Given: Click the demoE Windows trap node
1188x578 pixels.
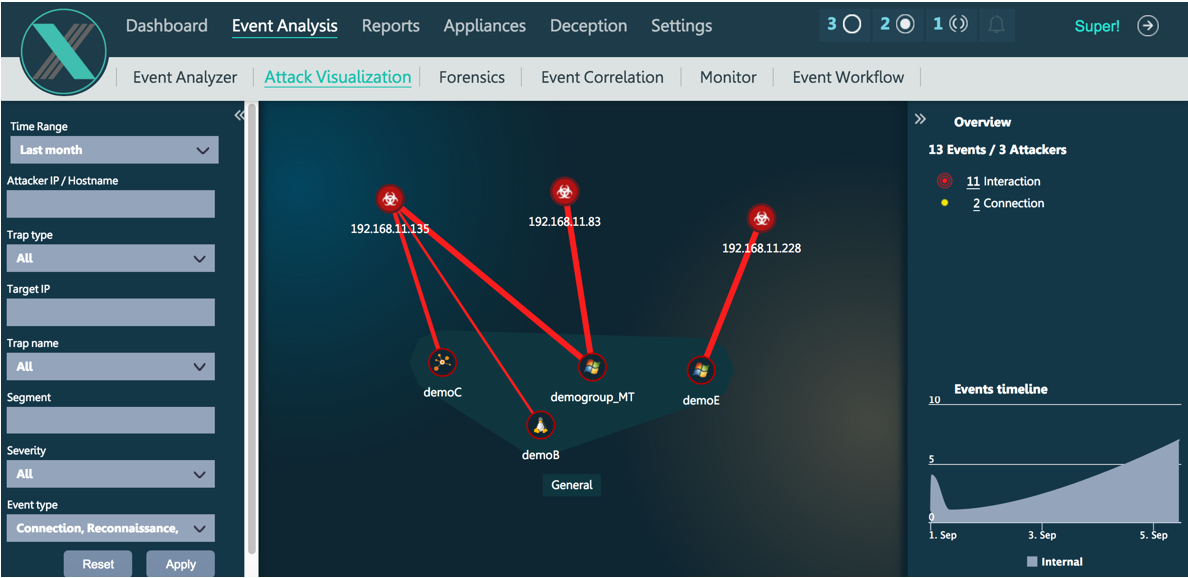Looking at the screenshot, I should click(x=701, y=370).
